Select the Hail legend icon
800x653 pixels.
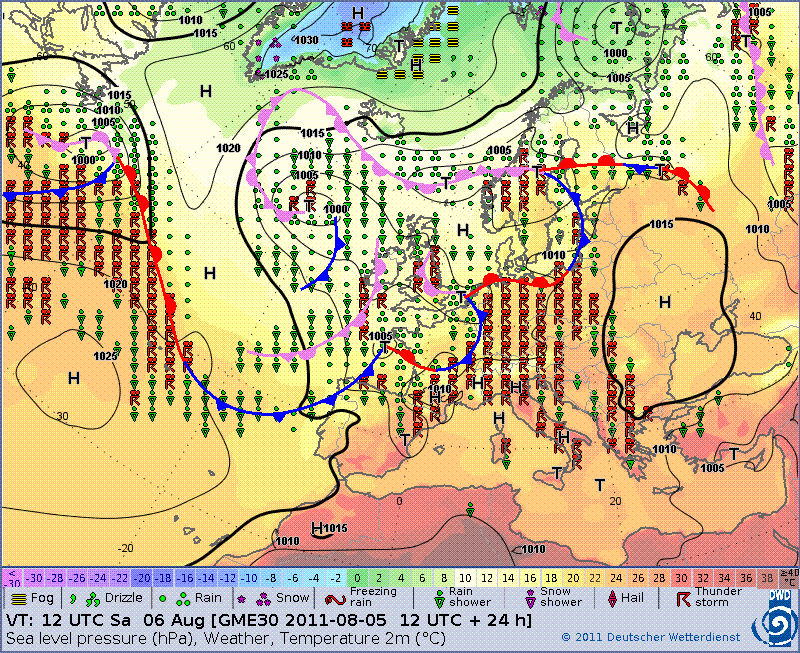pos(612,598)
